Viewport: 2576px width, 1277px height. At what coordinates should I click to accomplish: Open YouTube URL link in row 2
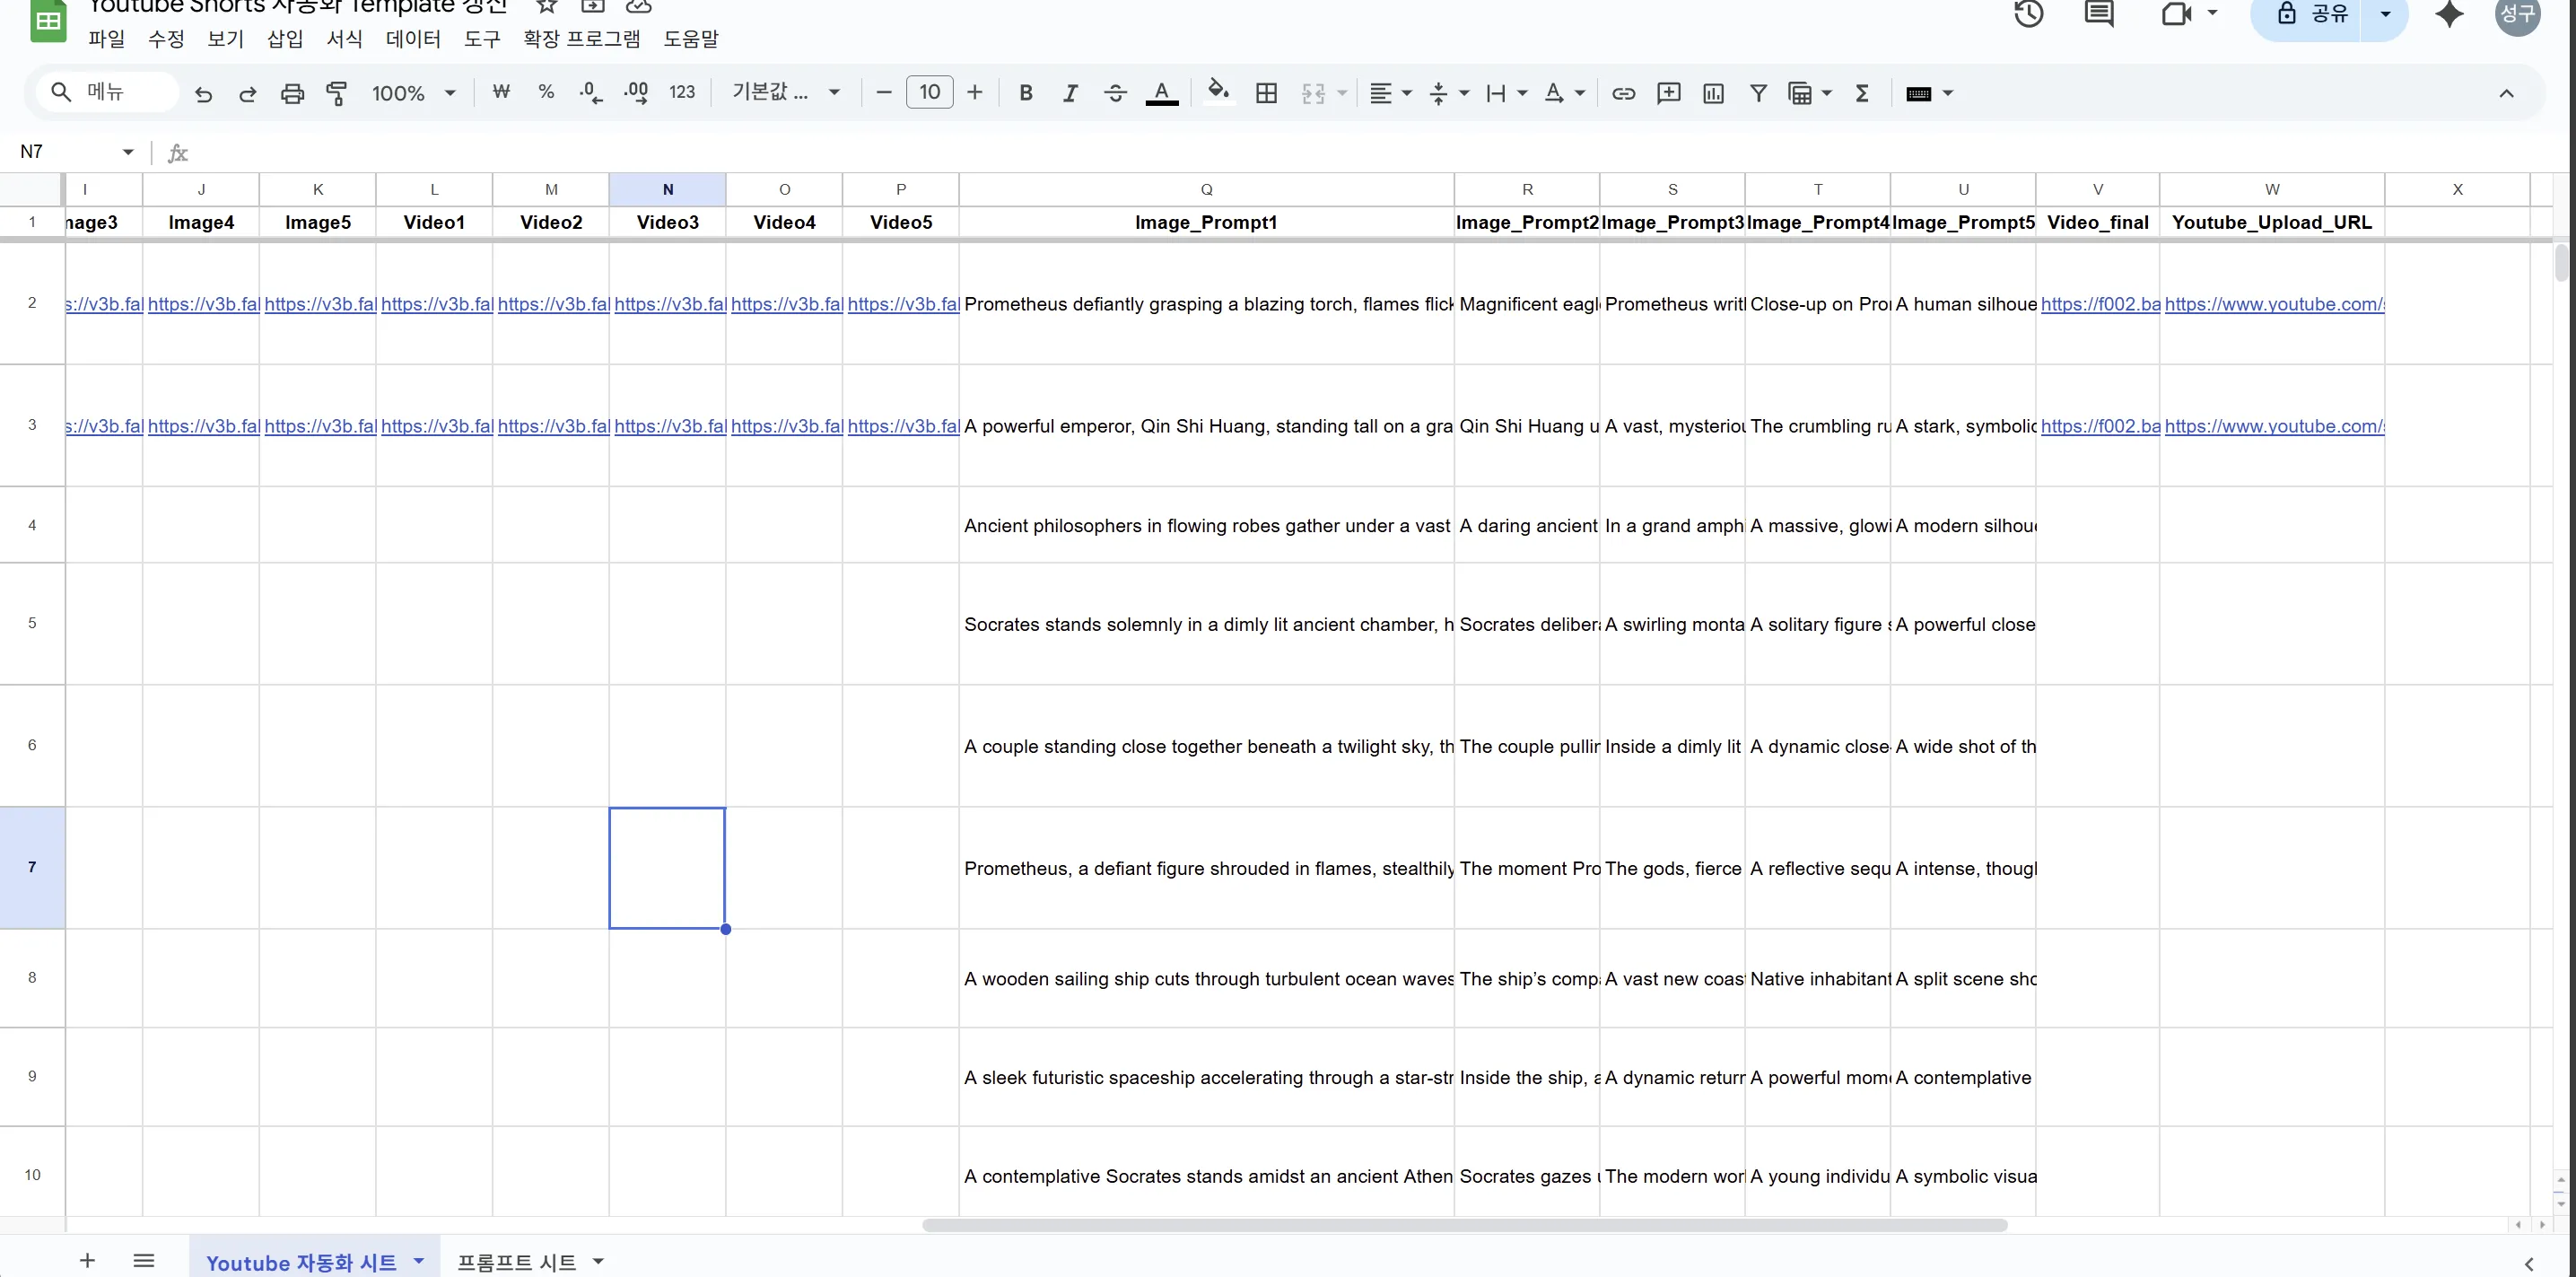pos(2273,304)
